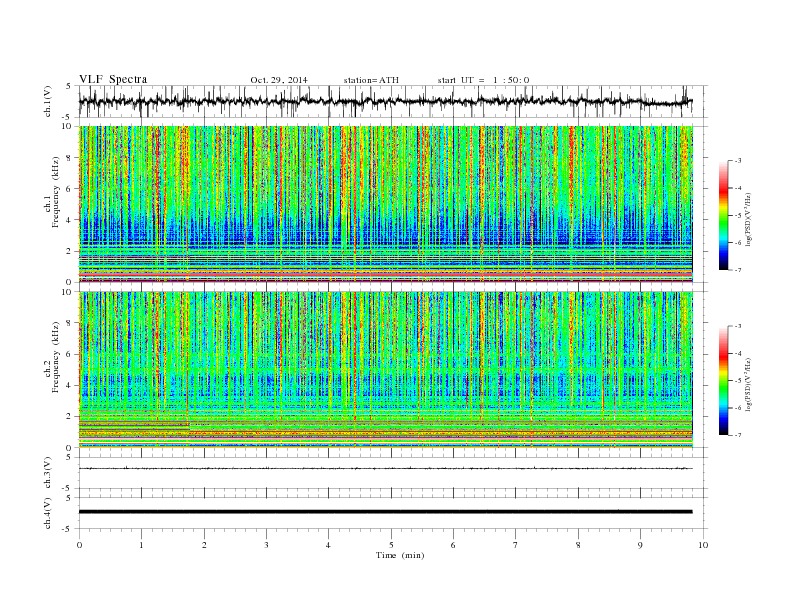
Task: Click the 'VLF Spectra' title text
Action: click(x=113, y=79)
